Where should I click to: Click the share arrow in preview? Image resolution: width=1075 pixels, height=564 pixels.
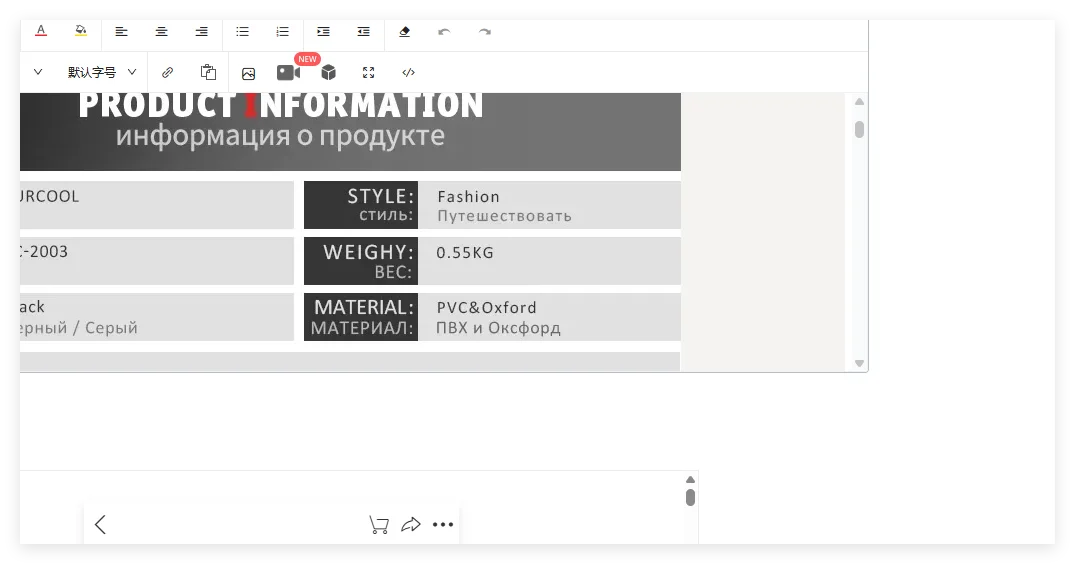(411, 524)
